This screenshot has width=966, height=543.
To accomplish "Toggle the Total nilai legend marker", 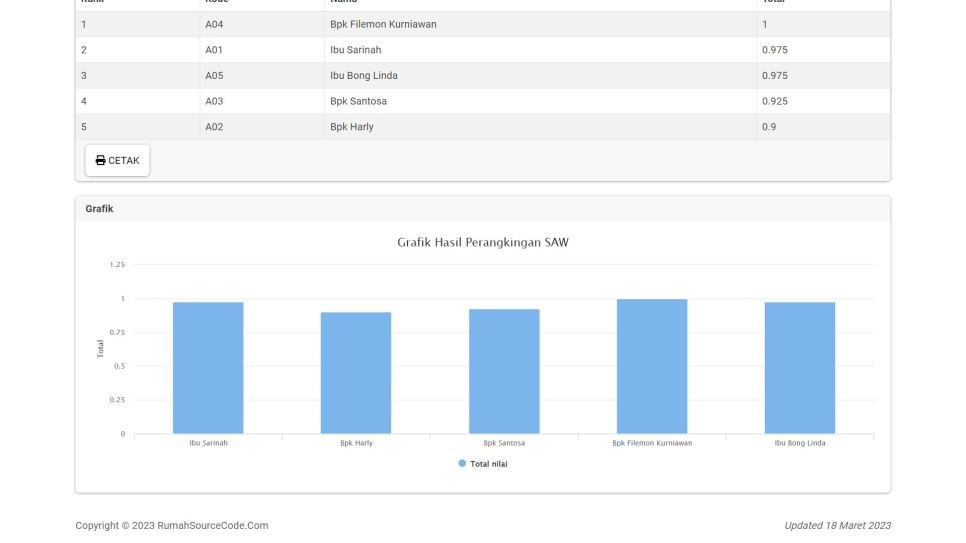I will pyautogui.click(x=462, y=463).
